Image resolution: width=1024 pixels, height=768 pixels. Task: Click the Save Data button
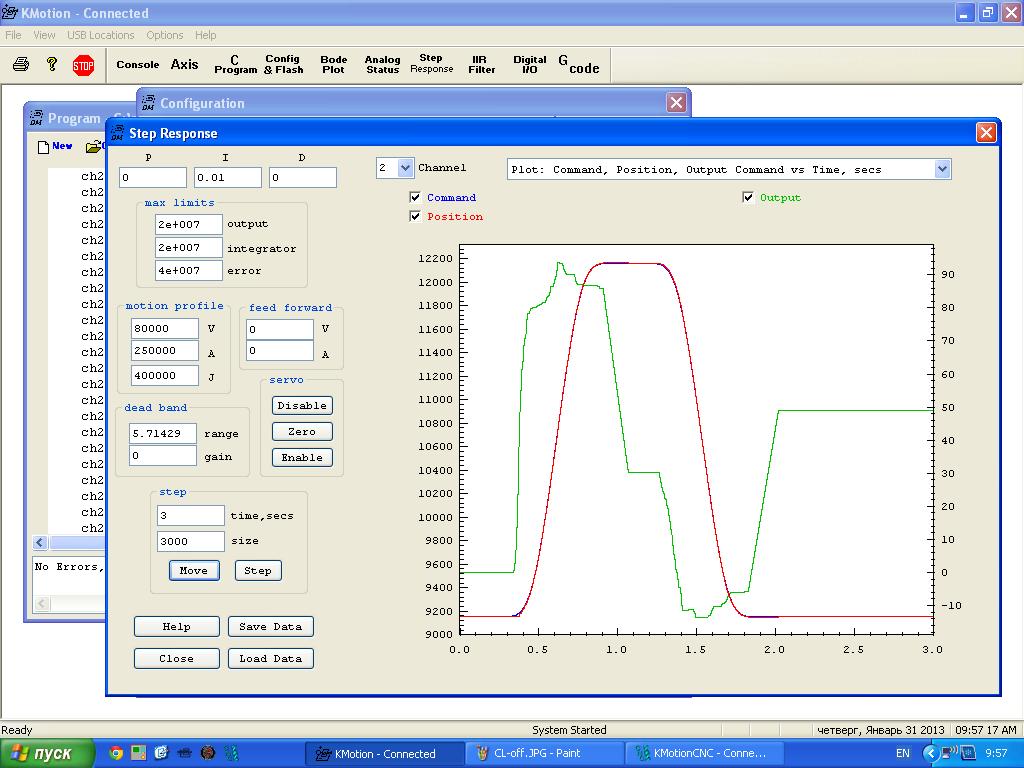click(271, 627)
